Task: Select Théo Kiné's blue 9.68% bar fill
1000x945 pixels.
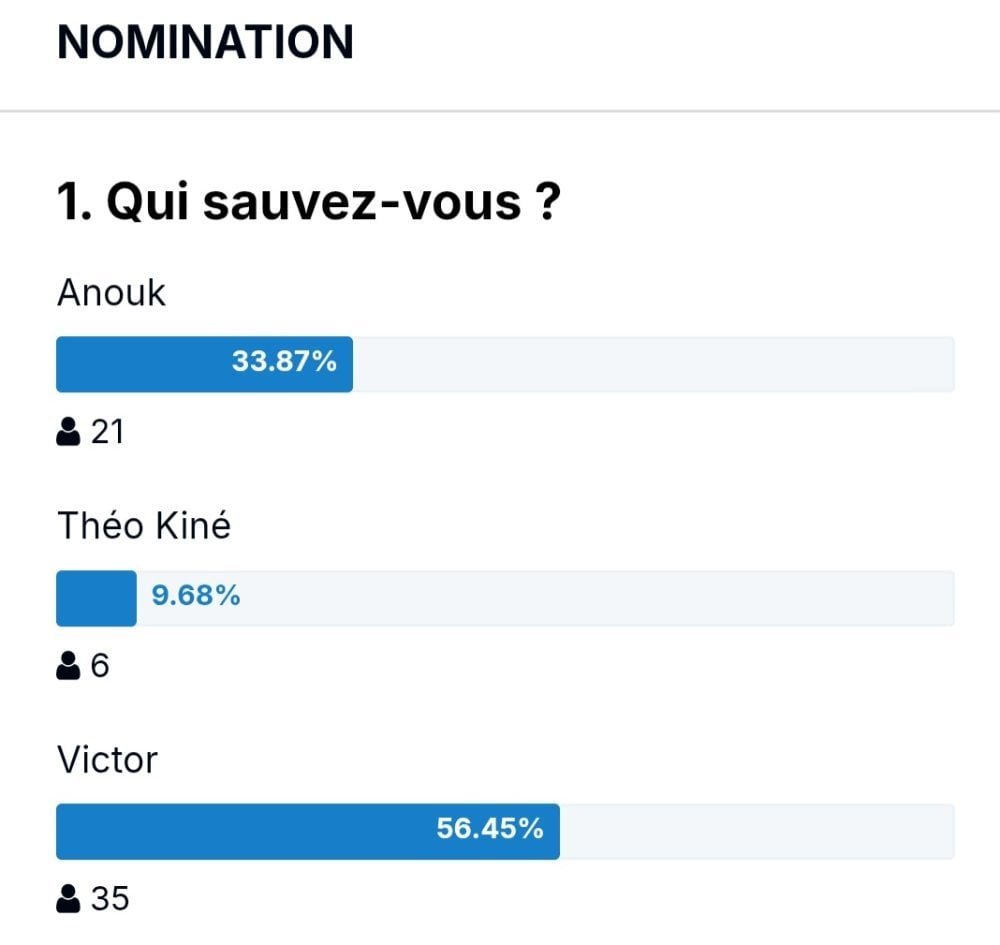Action: (96, 598)
